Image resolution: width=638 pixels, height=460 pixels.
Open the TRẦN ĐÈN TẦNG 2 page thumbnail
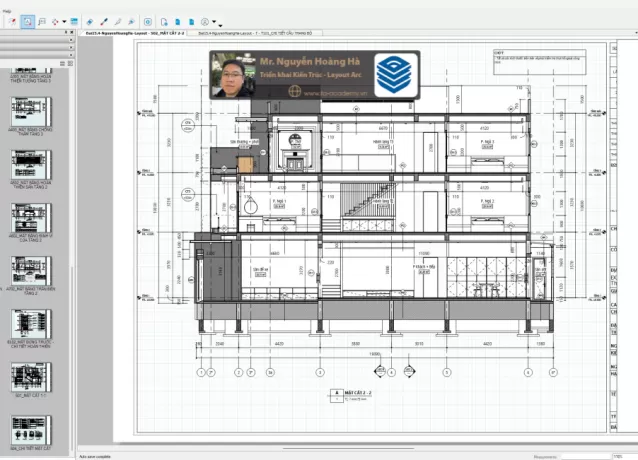coord(31,271)
